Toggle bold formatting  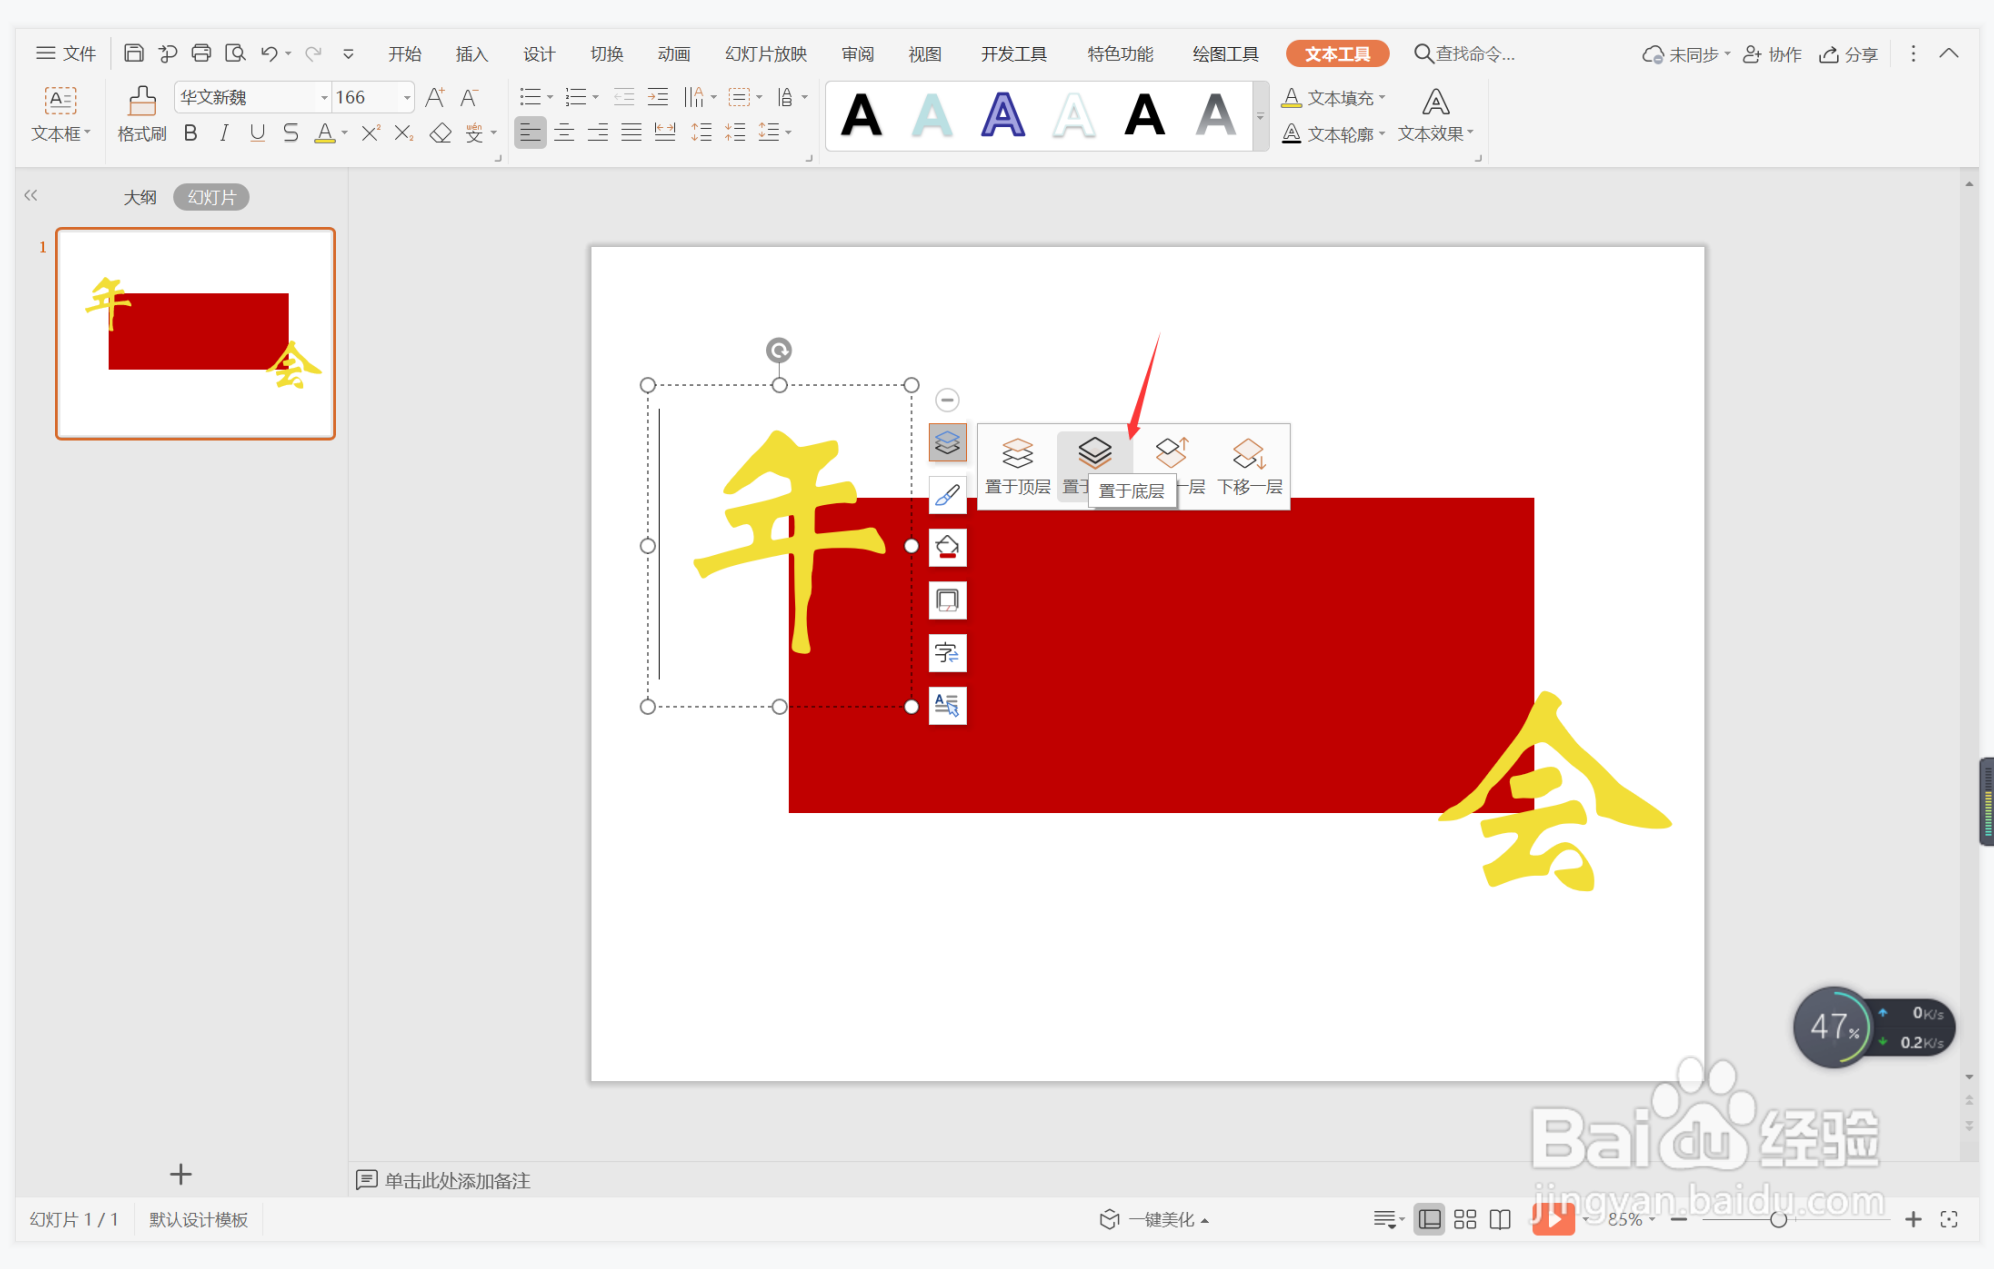(190, 133)
